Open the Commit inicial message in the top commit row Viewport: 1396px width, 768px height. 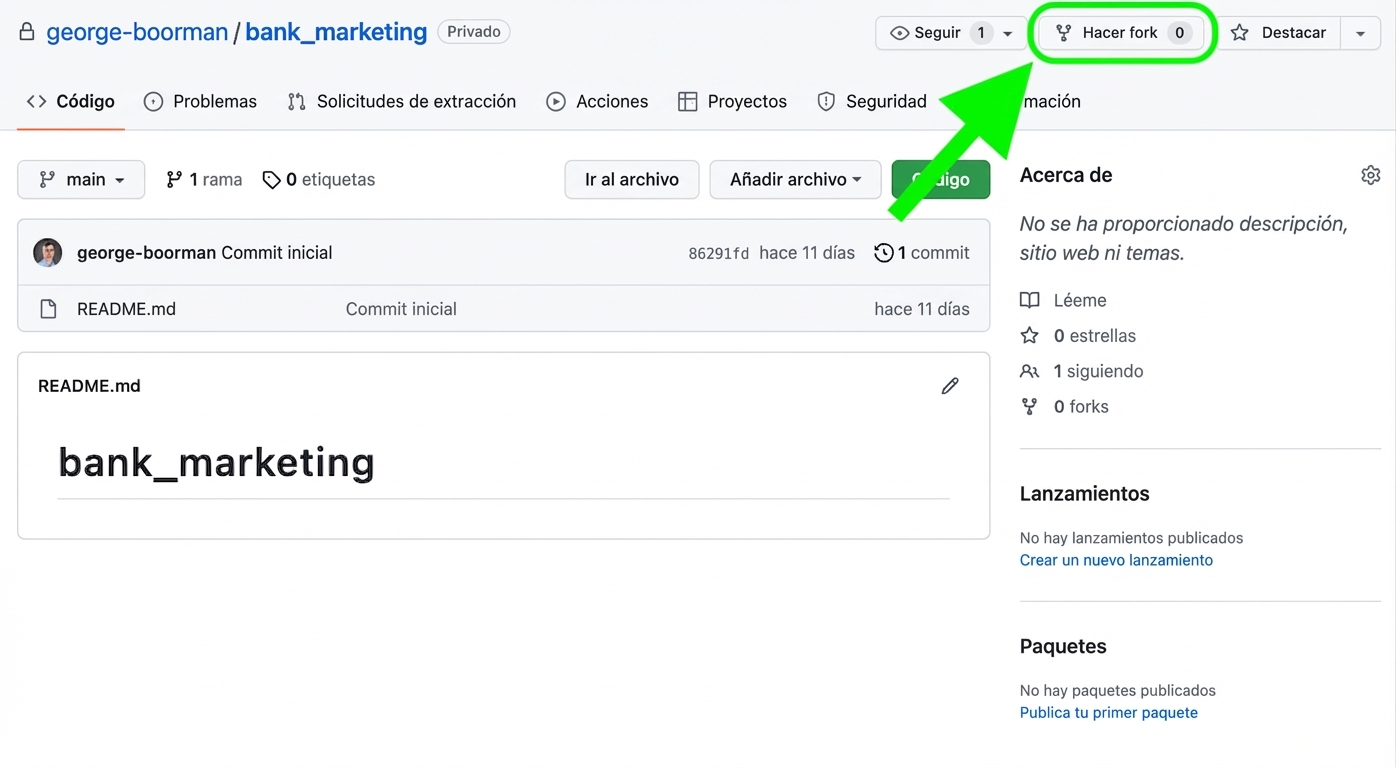pyautogui.click(x=277, y=253)
